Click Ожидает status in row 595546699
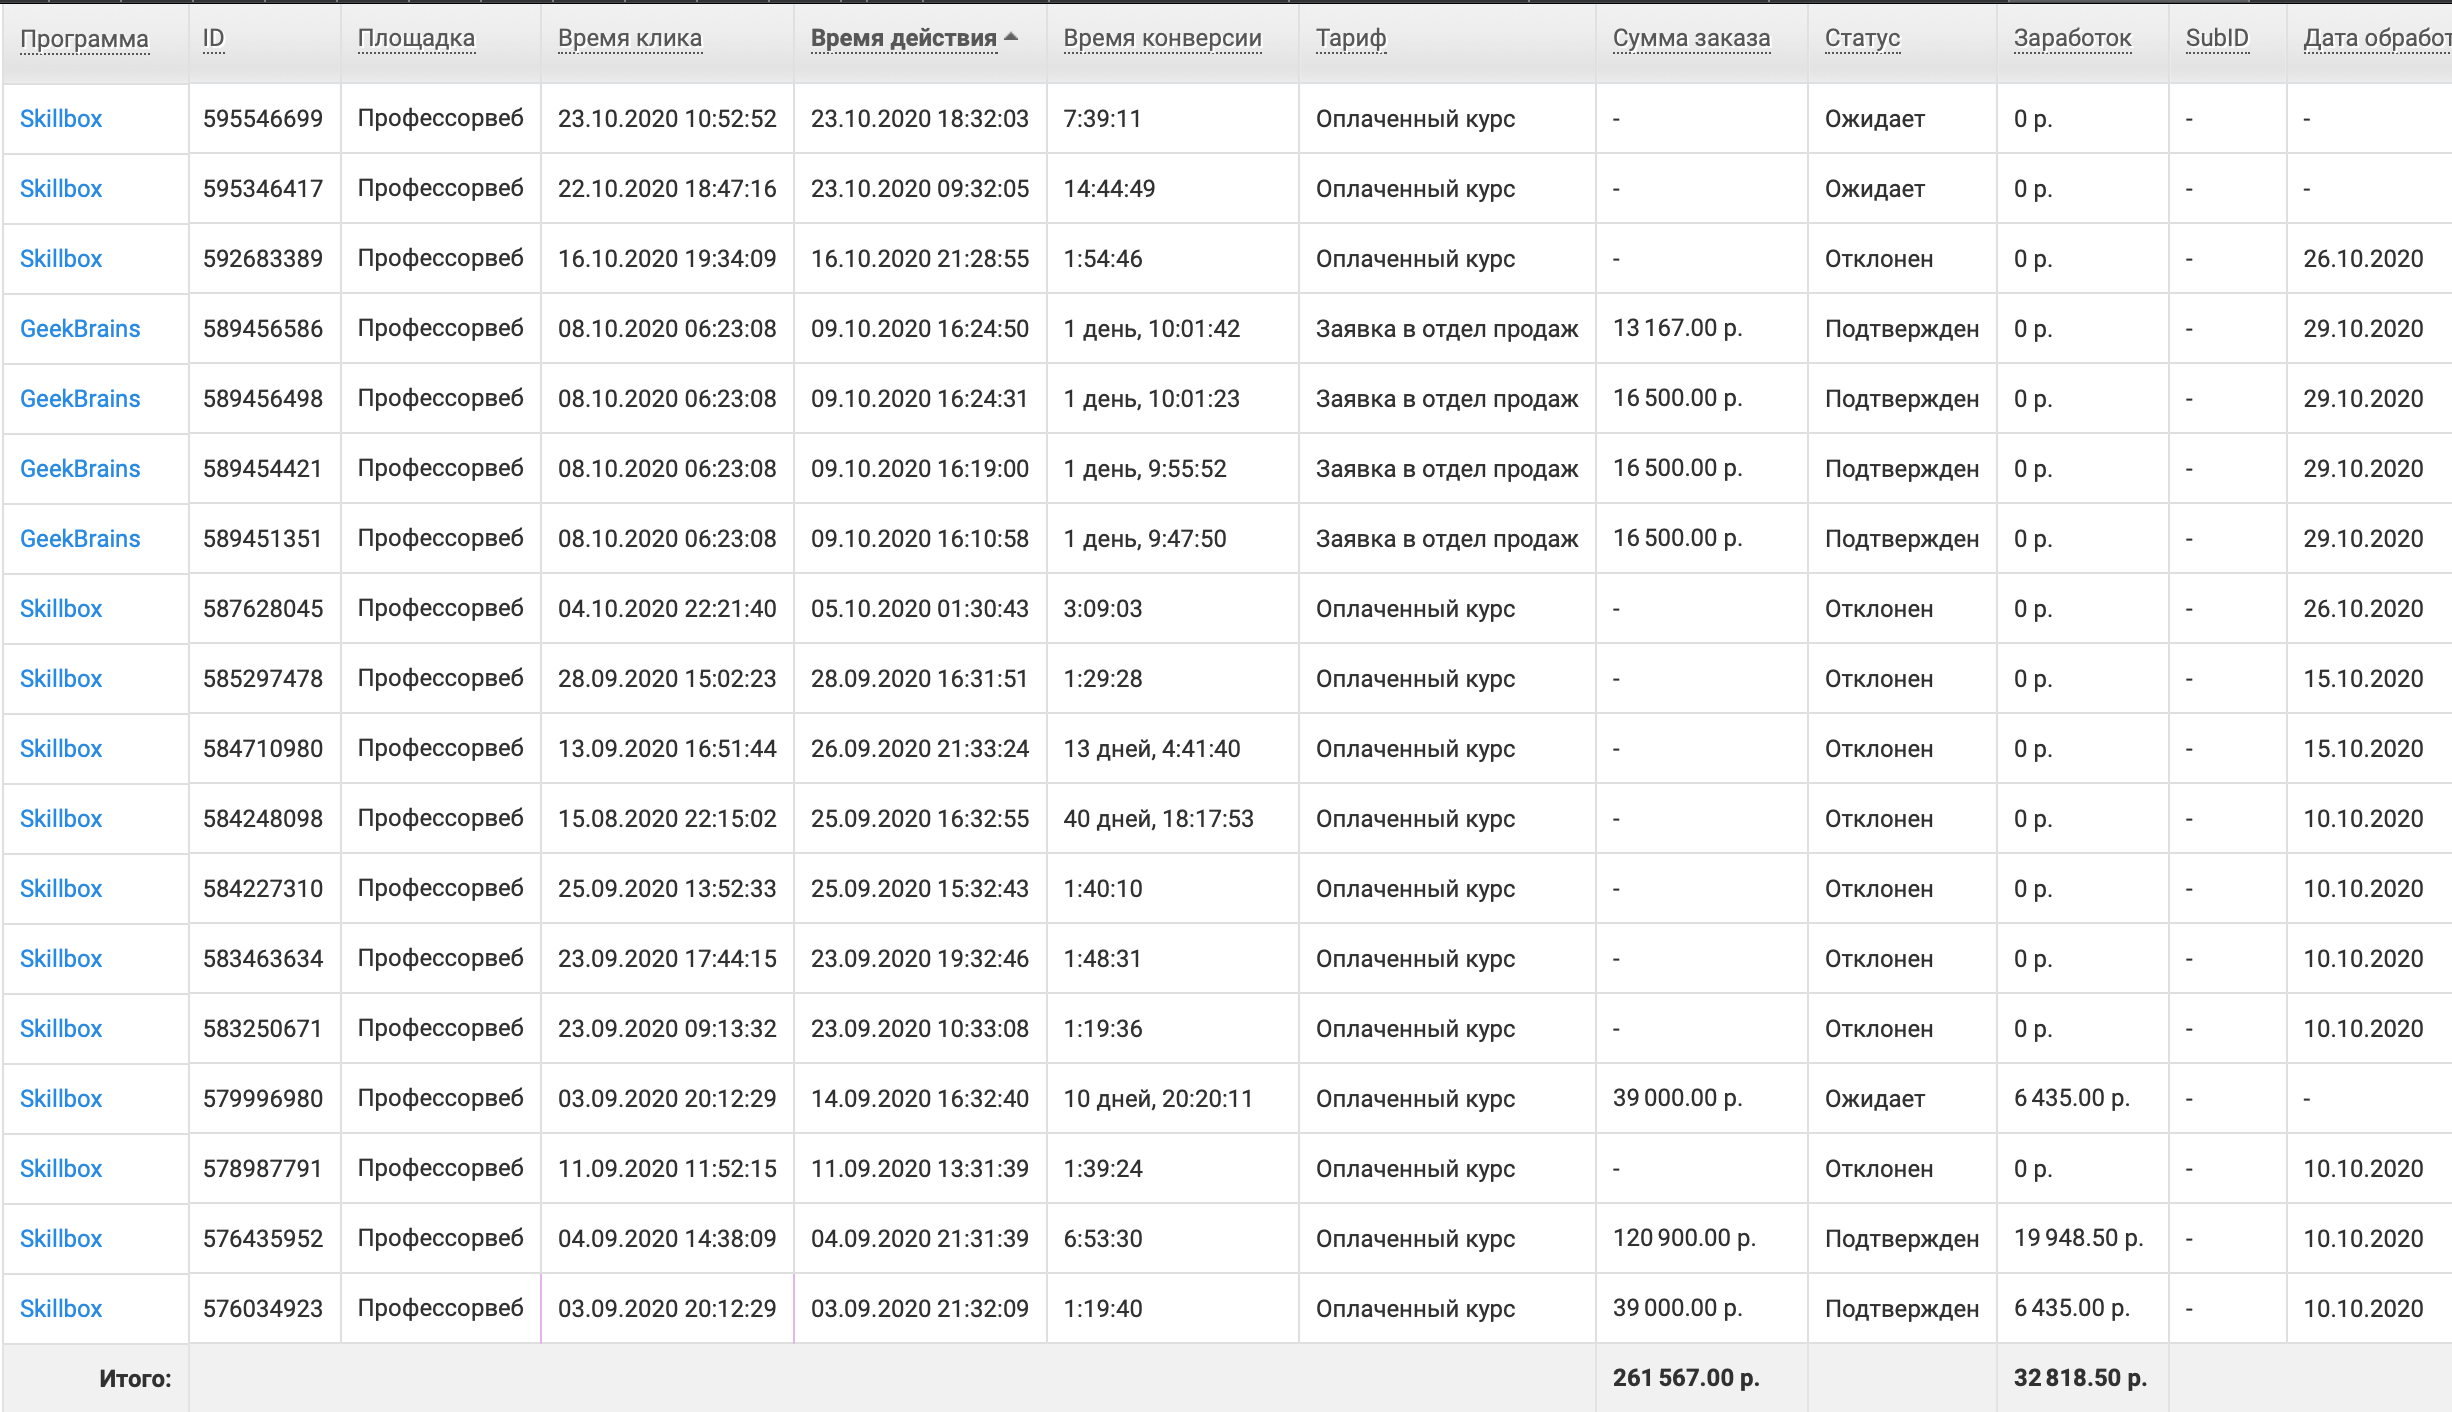The image size is (2452, 1412). click(1875, 119)
